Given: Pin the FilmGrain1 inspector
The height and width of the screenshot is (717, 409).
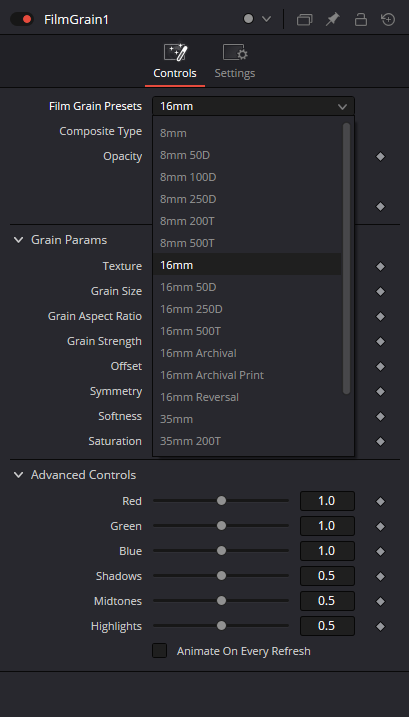Looking at the screenshot, I should (x=333, y=19).
